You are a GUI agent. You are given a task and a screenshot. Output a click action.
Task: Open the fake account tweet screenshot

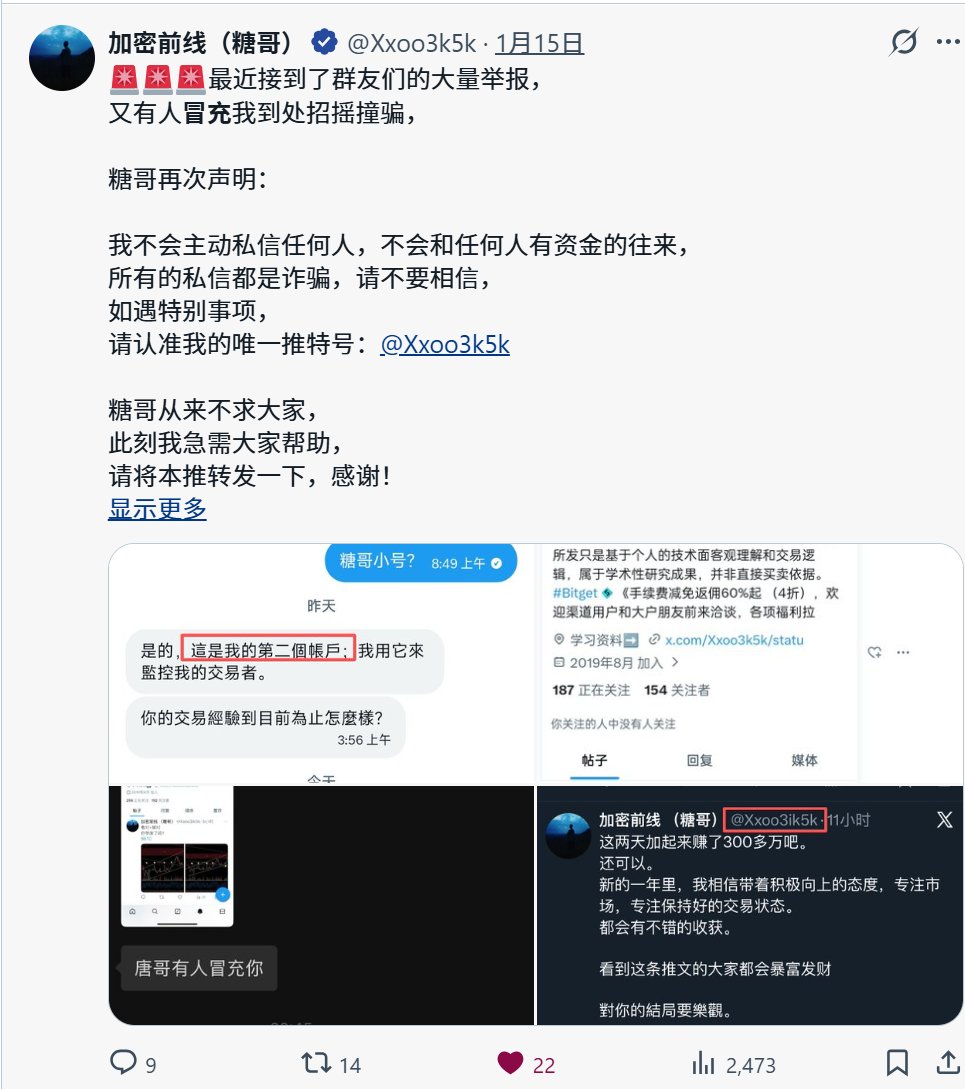tap(750, 905)
